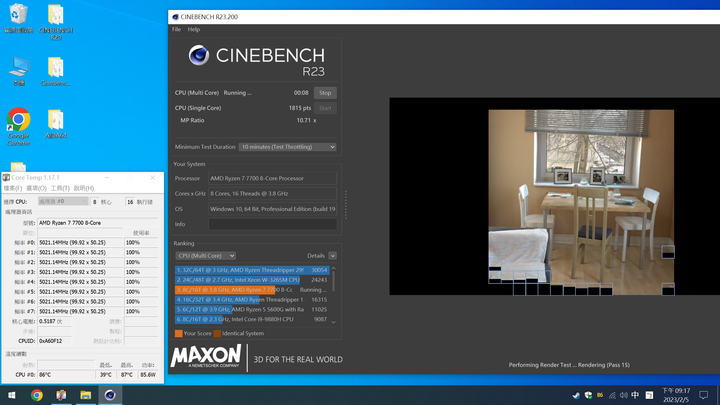The image size is (720, 405).
Task: Click the Maxon logo
Action: point(206,356)
